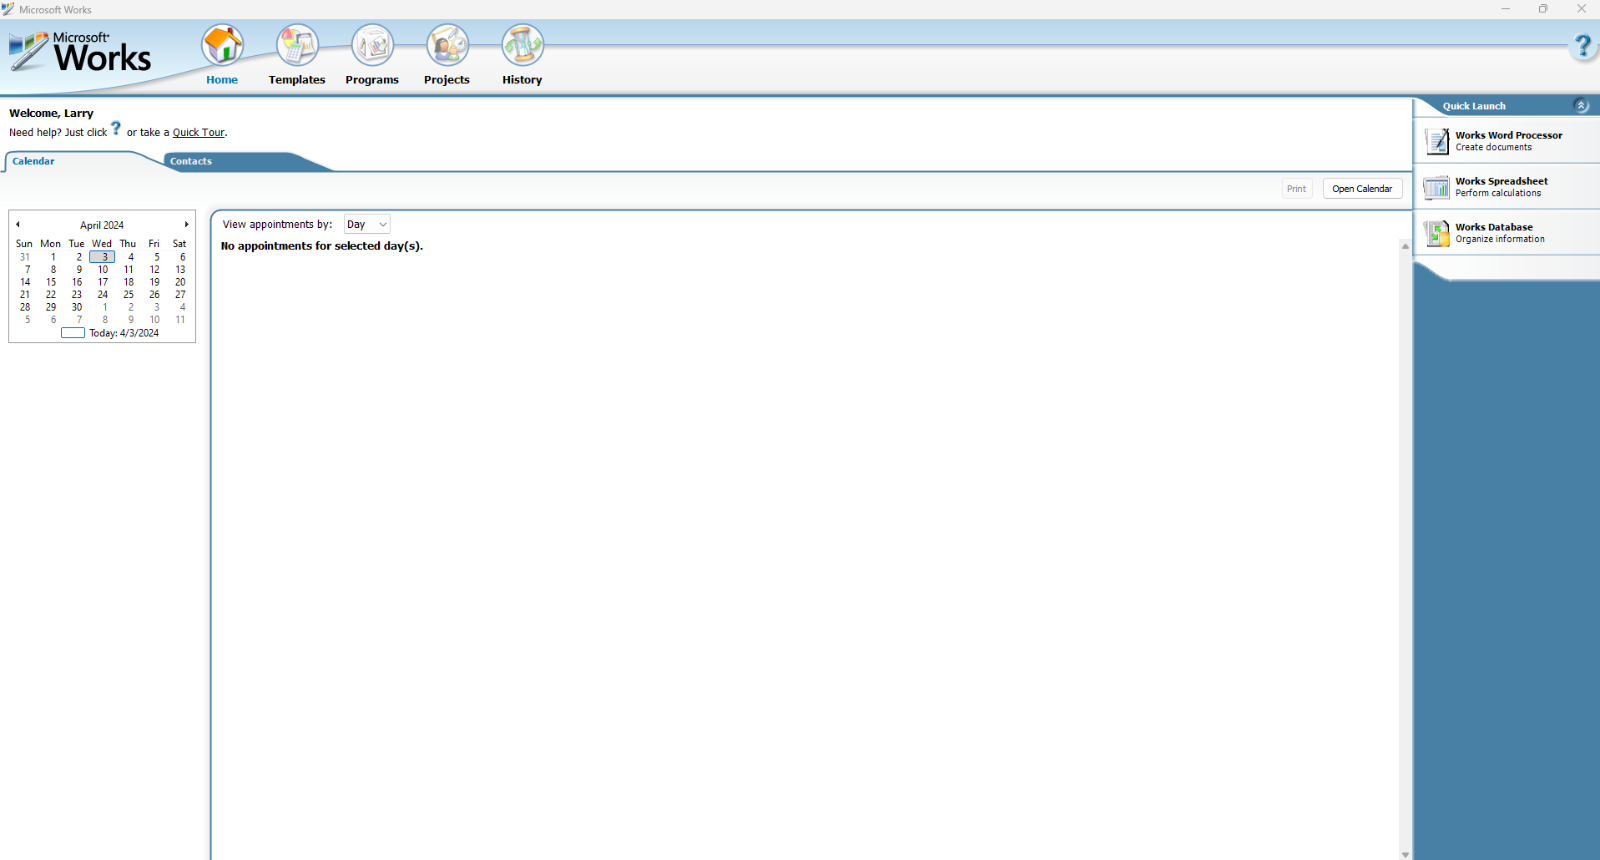Image resolution: width=1600 pixels, height=860 pixels.
Task: Click the Programs label
Action: [372, 80]
